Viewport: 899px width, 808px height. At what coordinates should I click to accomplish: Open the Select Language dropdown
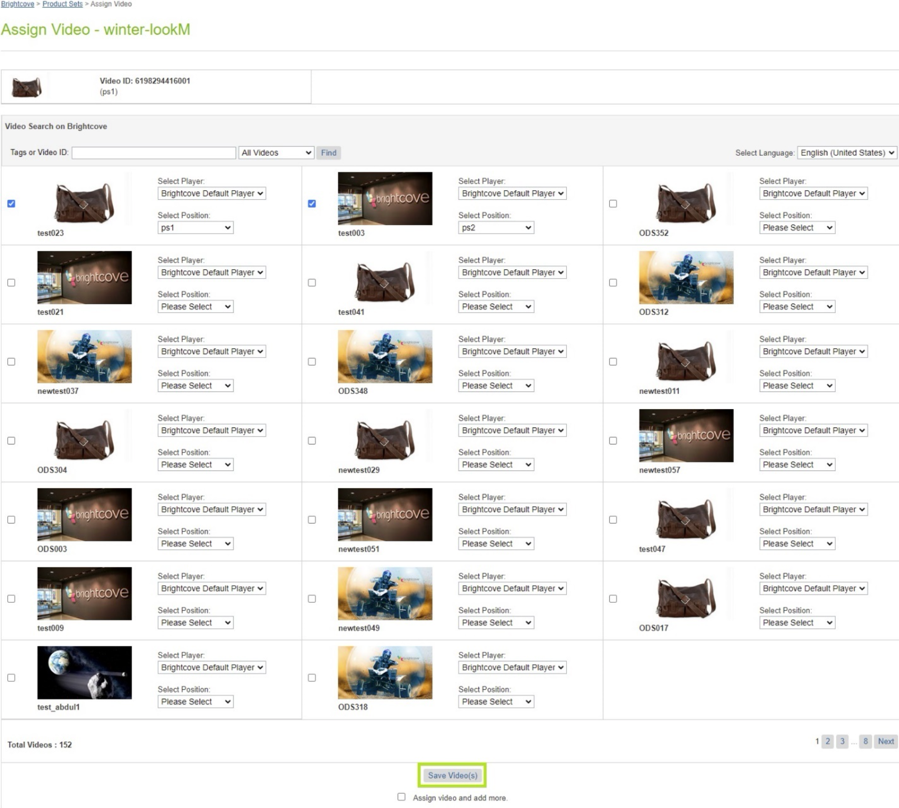(x=846, y=152)
